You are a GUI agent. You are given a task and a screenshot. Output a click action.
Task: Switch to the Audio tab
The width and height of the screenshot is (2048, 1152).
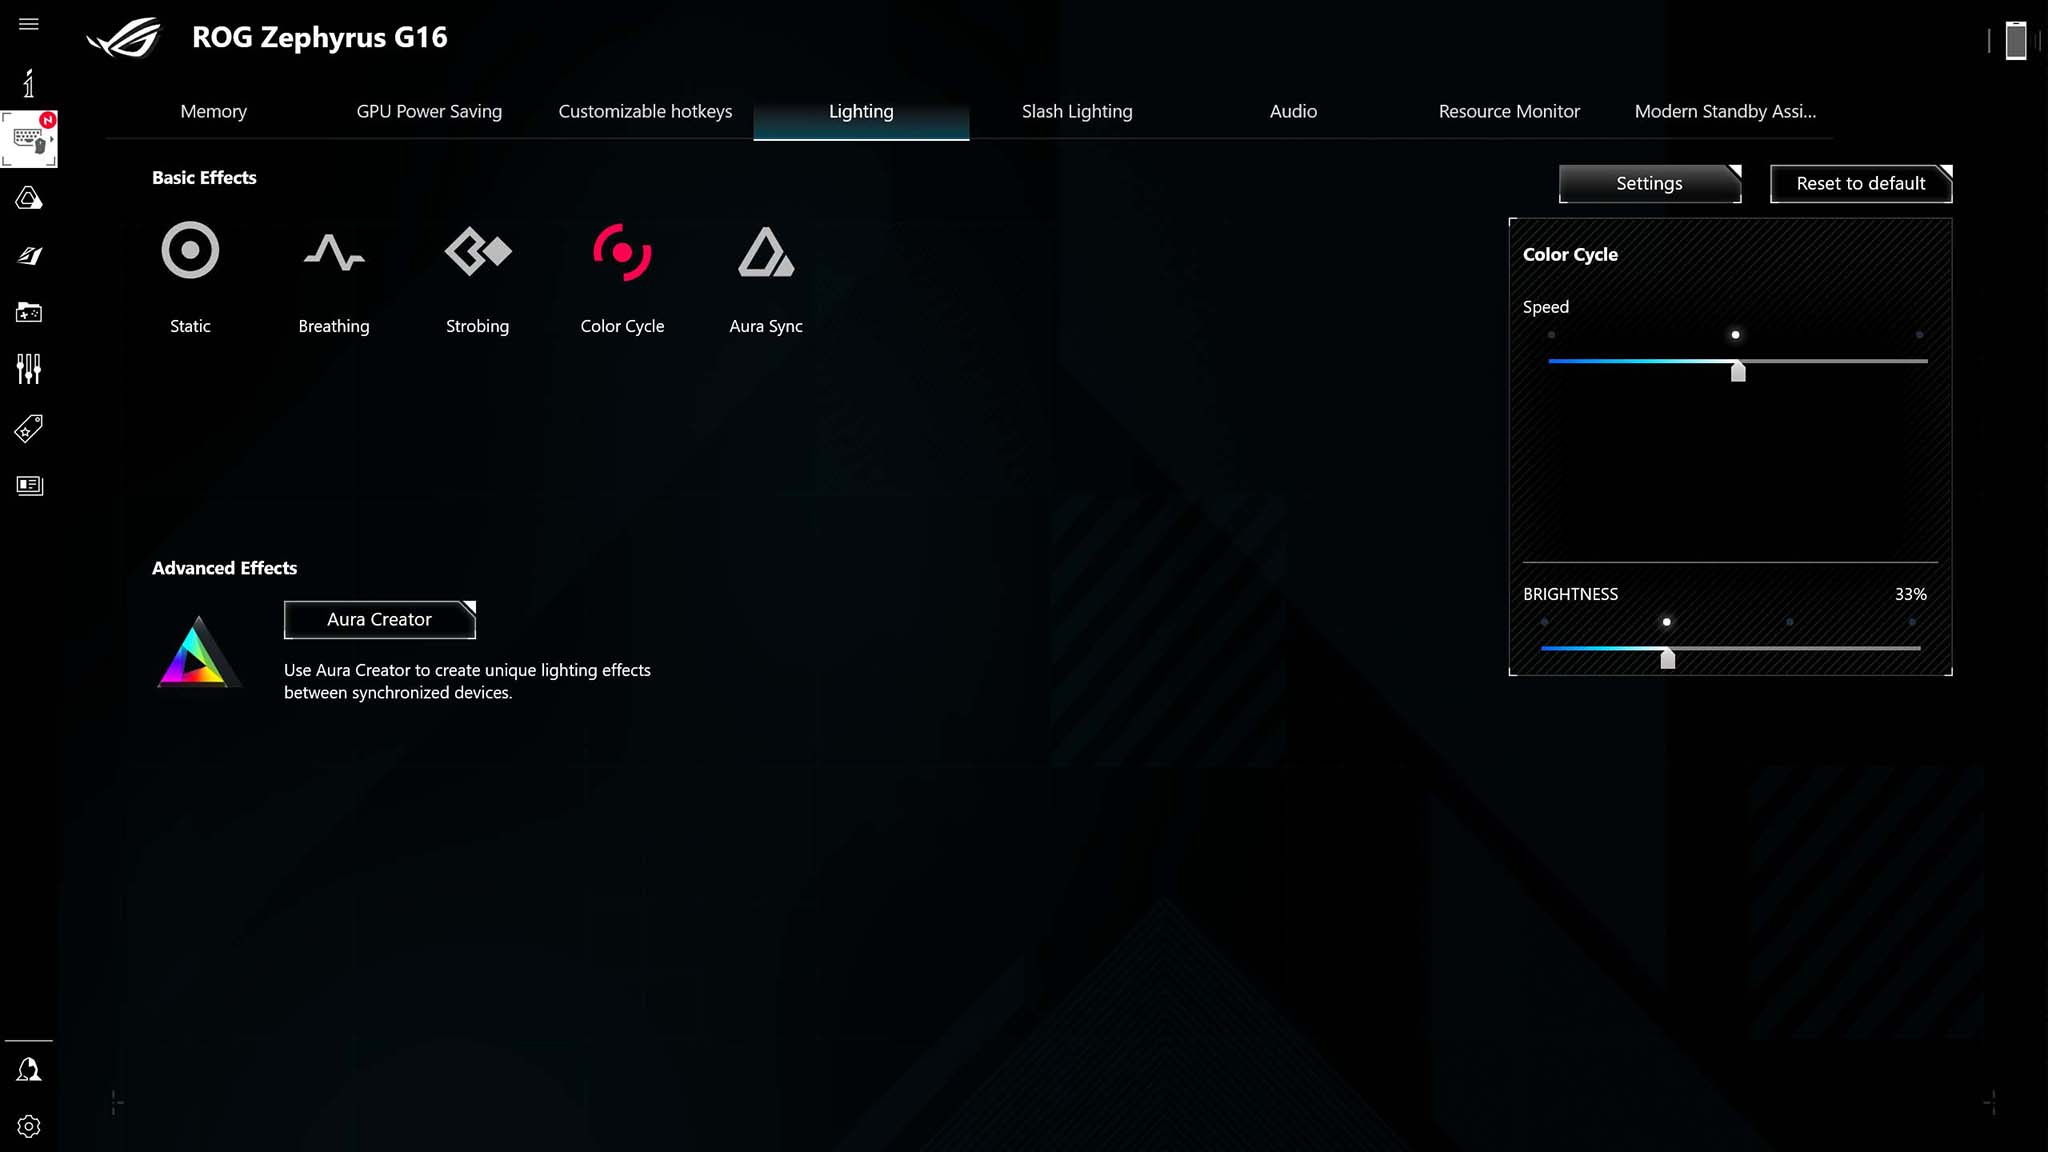[1293, 111]
